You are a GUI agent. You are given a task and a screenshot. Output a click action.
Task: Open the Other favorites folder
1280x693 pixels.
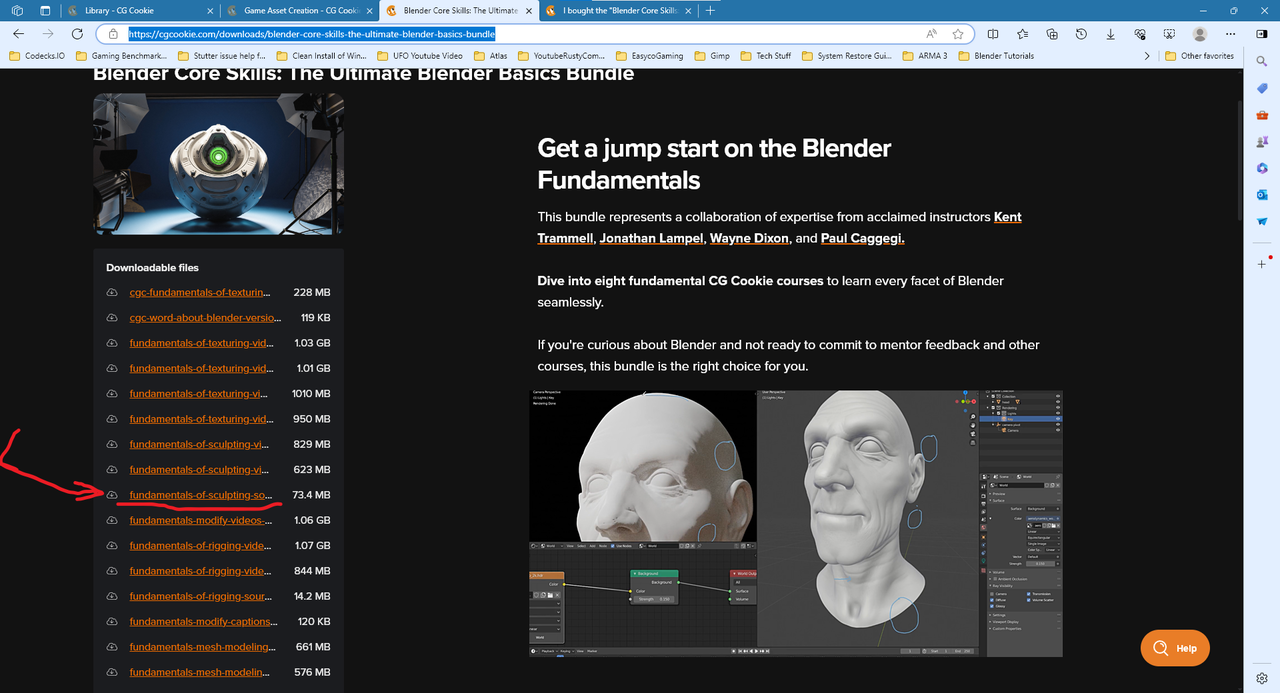point(1199,56)
